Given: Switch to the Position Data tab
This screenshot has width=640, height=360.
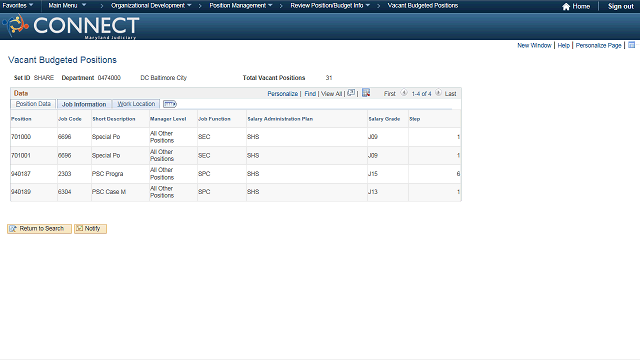Looking at the screenshot, I should [33, 104].
